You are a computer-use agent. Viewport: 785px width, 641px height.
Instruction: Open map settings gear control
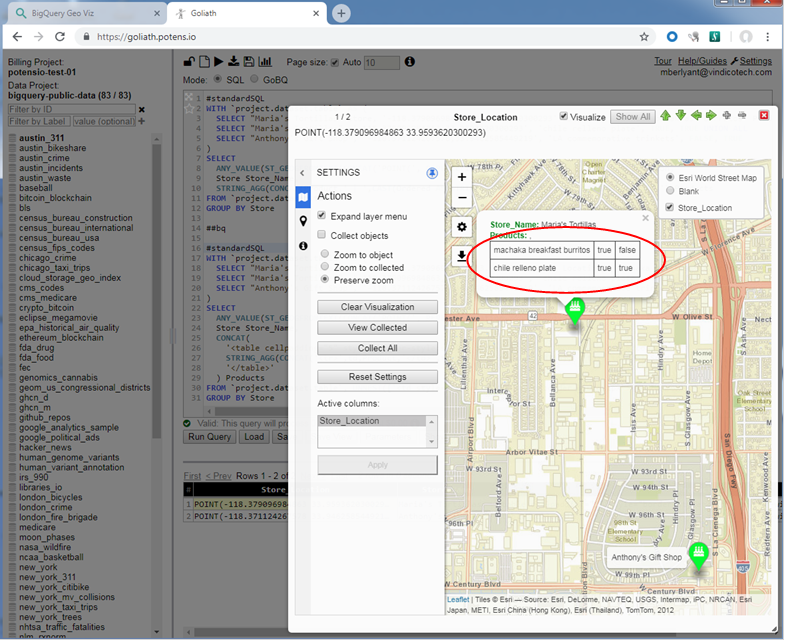[462, 227]
